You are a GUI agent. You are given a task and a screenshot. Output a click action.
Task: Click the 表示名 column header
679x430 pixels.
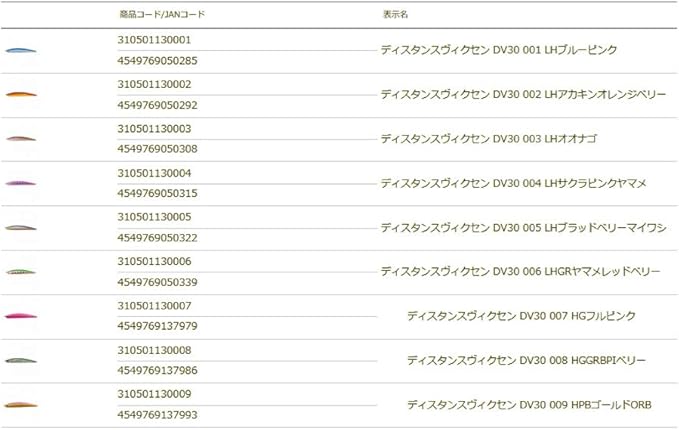tap(395, 16)
